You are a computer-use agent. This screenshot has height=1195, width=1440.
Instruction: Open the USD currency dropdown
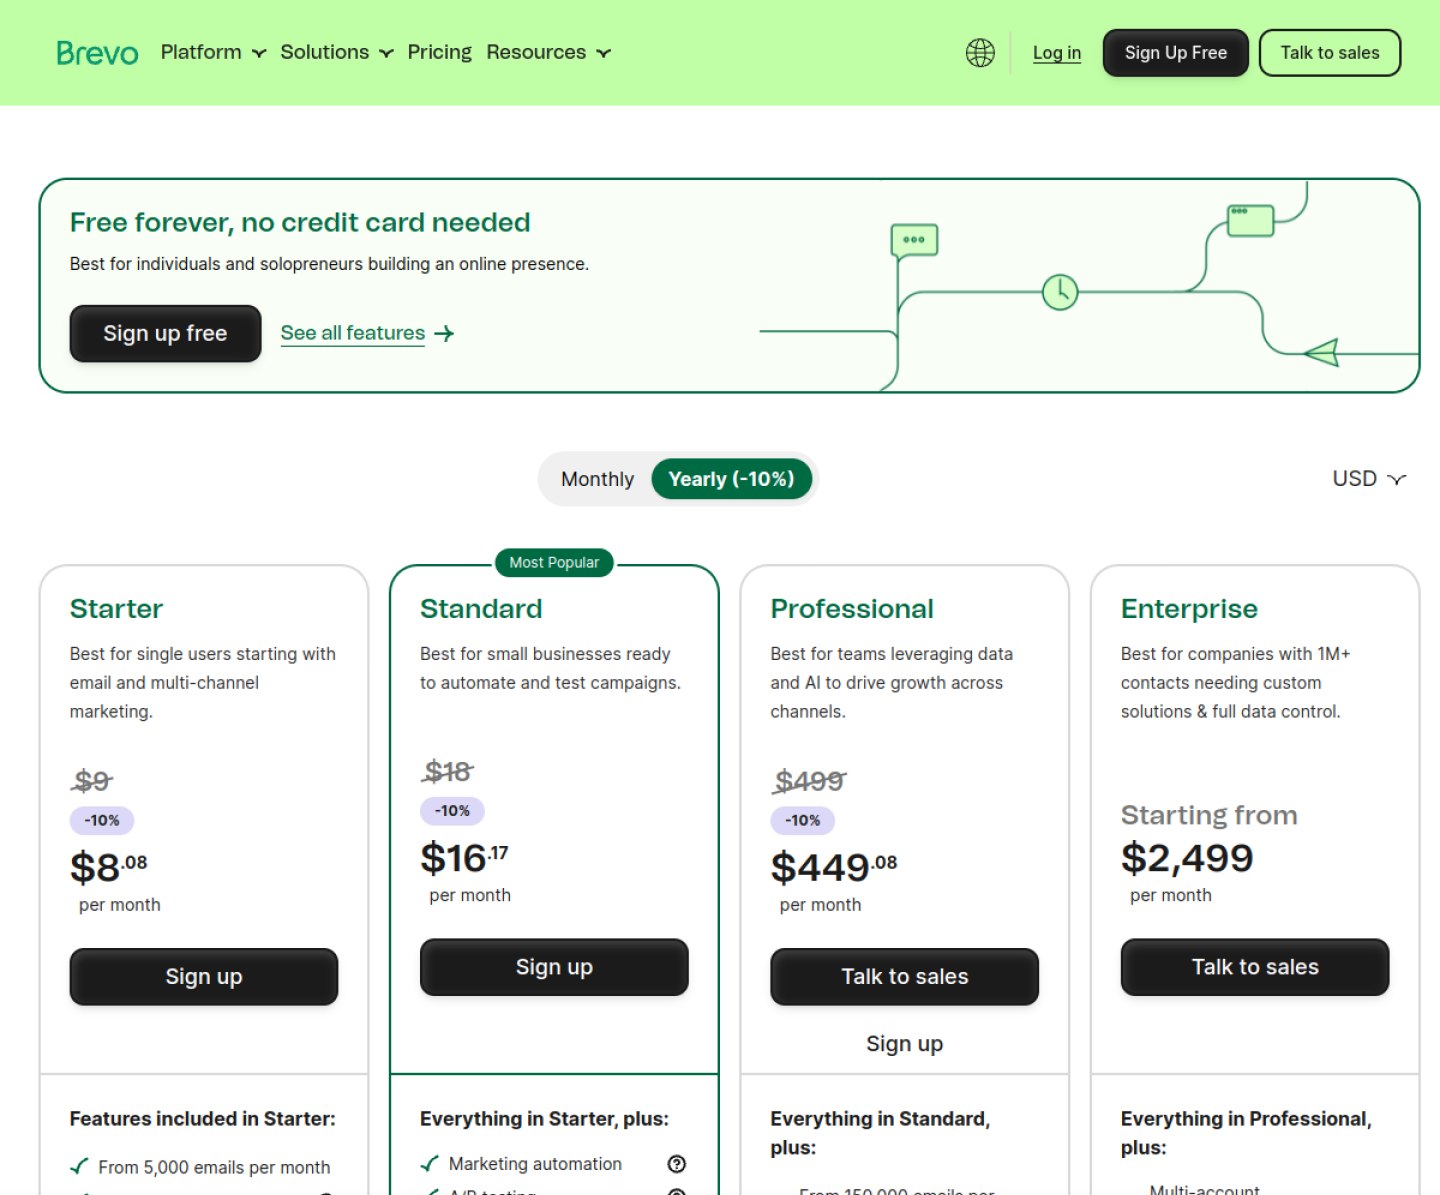1369,479
